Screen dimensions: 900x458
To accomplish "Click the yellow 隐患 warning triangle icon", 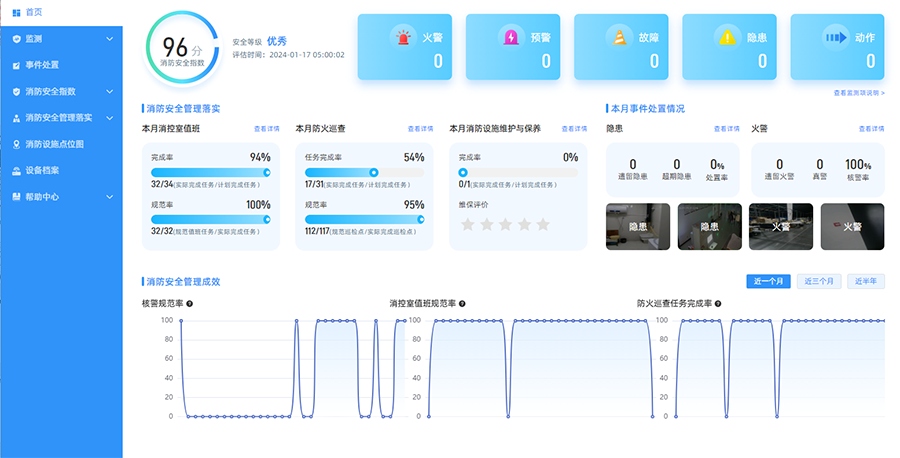I will [x=727, y=37].
